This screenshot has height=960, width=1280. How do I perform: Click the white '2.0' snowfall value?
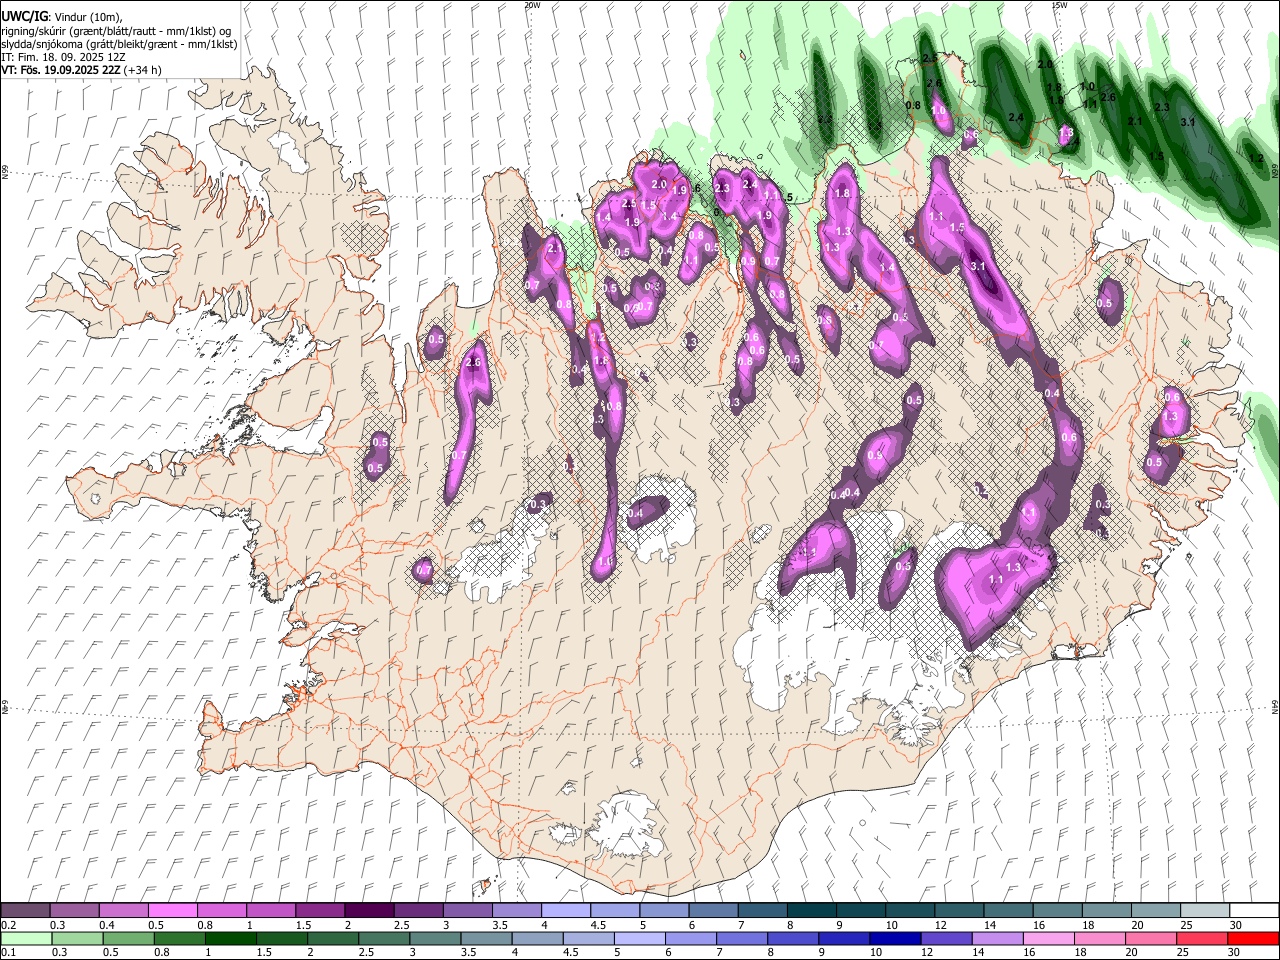coord(659,184)
